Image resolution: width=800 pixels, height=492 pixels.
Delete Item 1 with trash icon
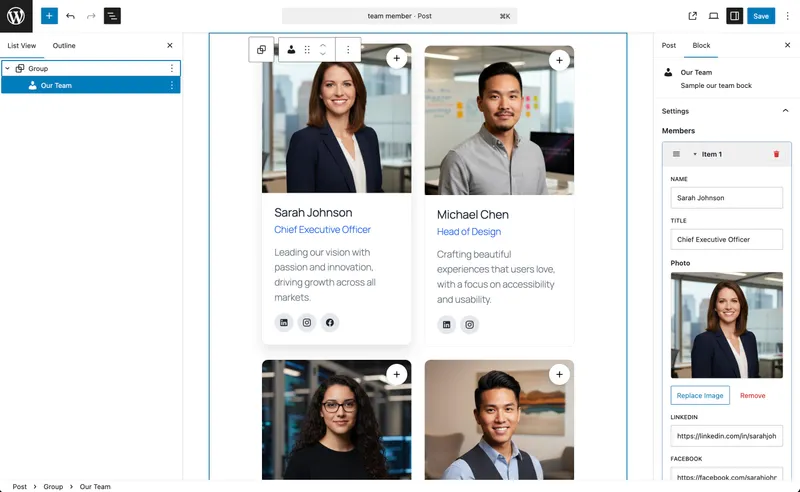click(x=776, y=154)
